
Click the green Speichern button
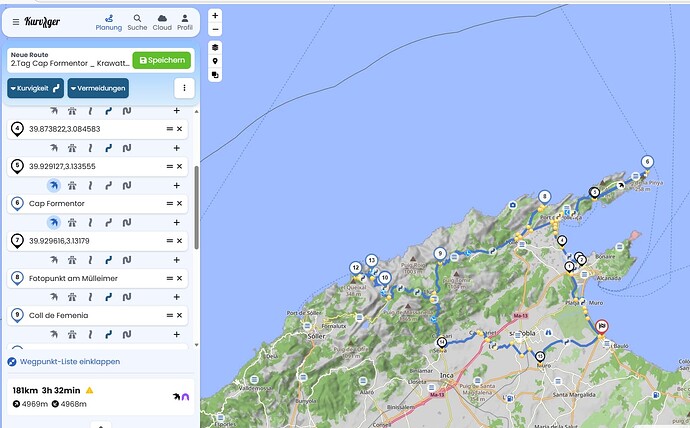pos(162,60)
